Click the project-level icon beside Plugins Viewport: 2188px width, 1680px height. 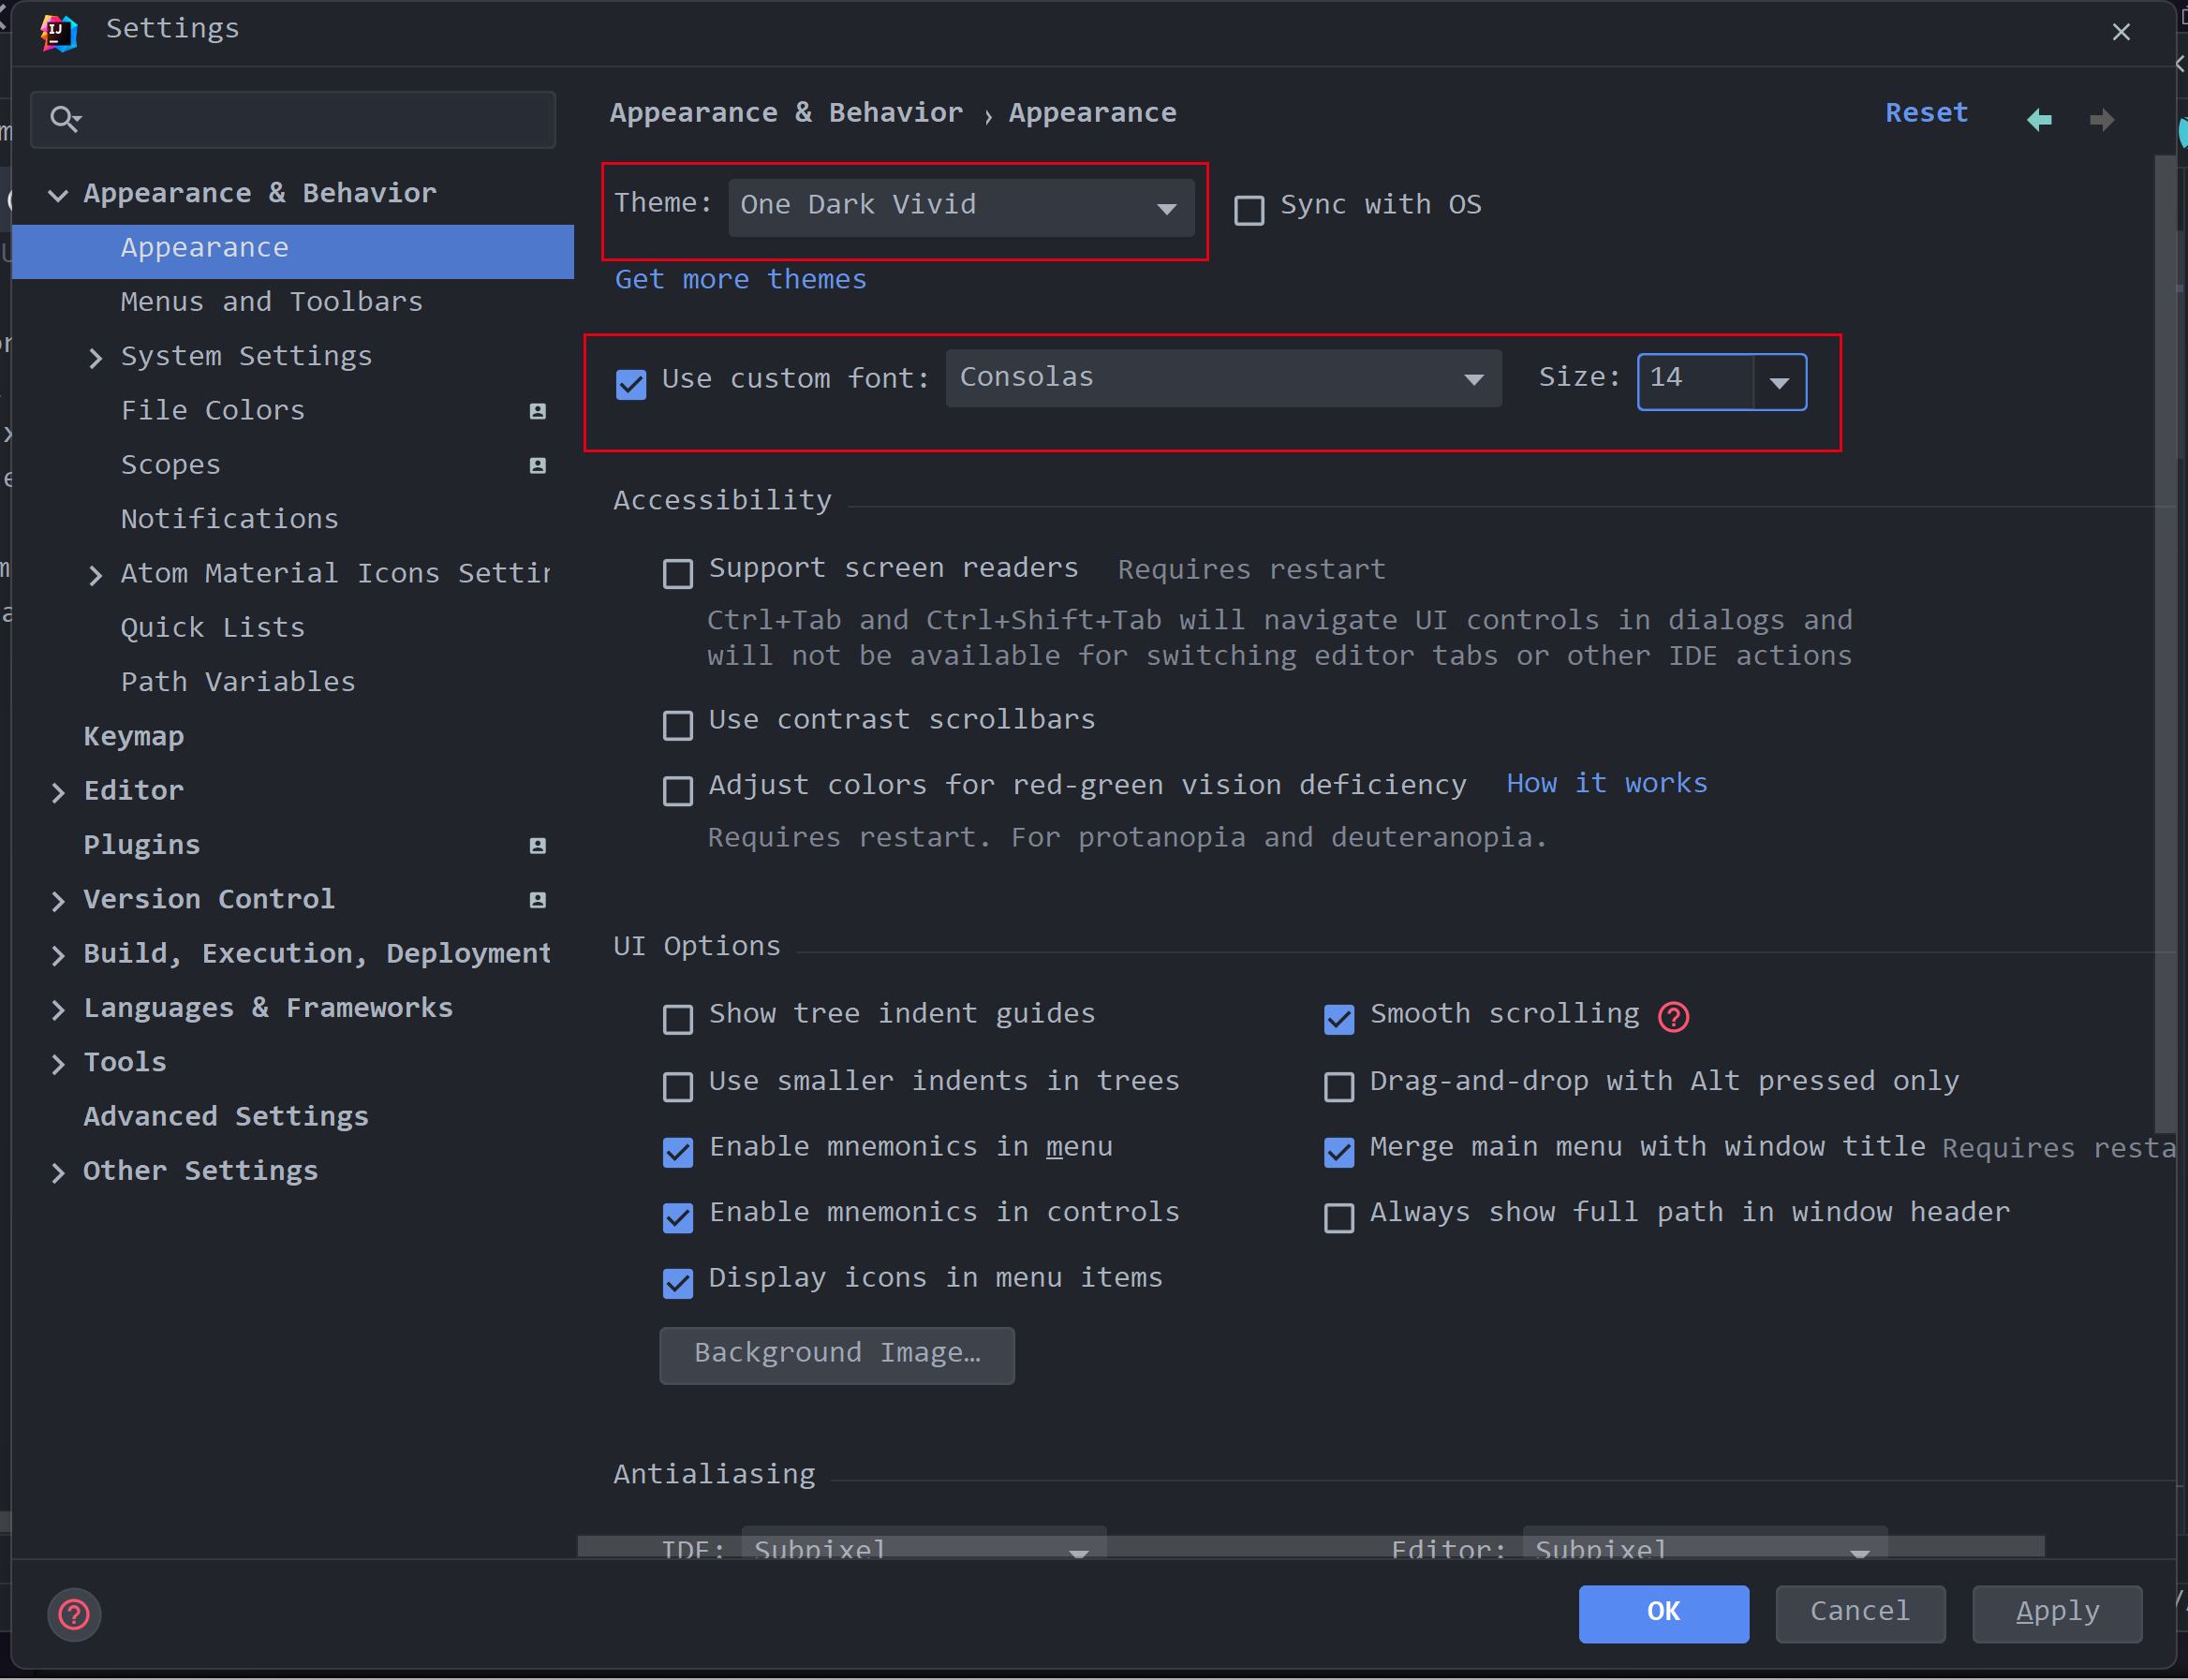pyautogui.click(x=538, y=846)
